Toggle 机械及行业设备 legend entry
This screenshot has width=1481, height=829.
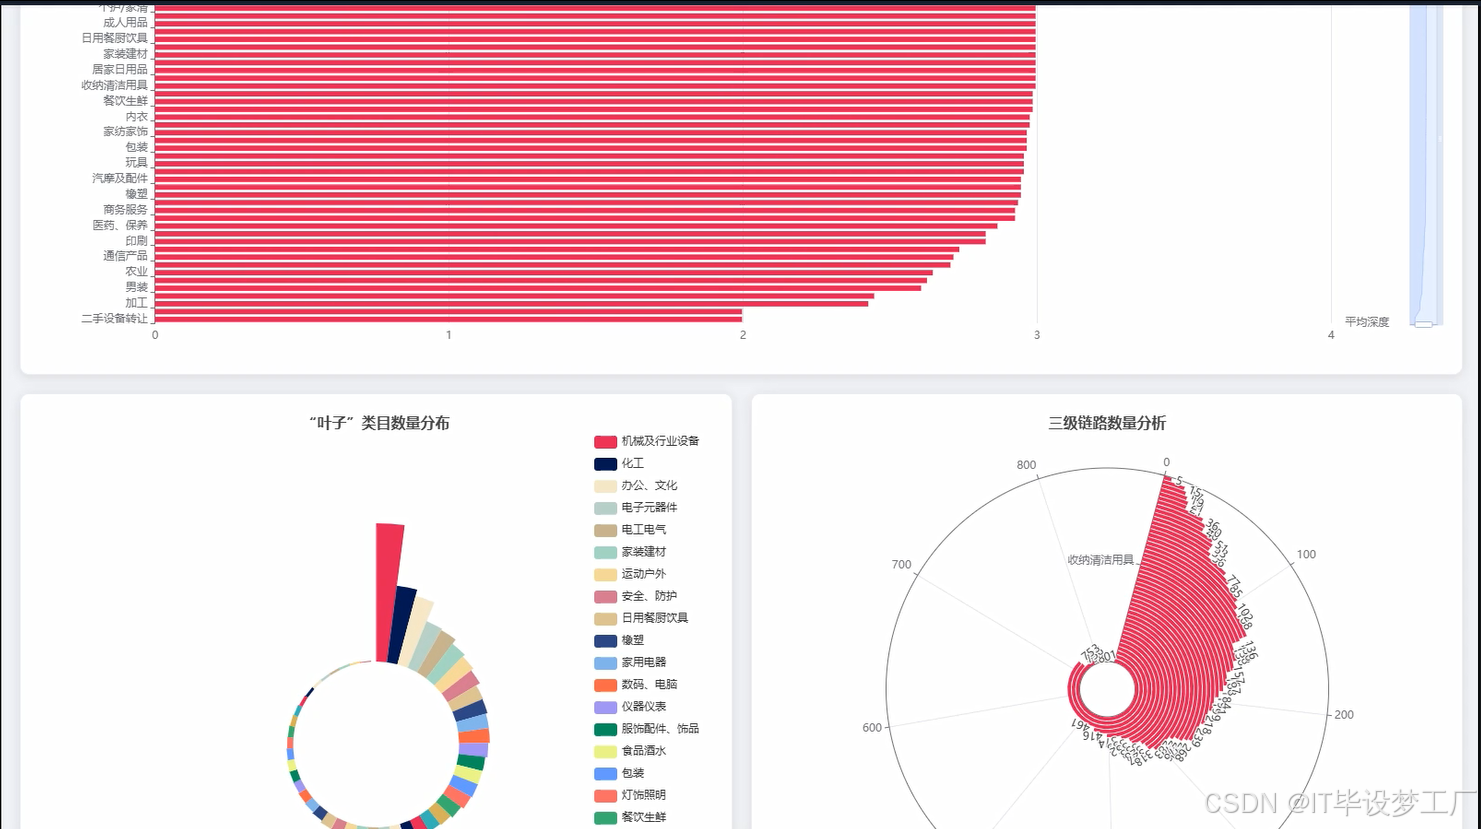[x=647, y=441]
